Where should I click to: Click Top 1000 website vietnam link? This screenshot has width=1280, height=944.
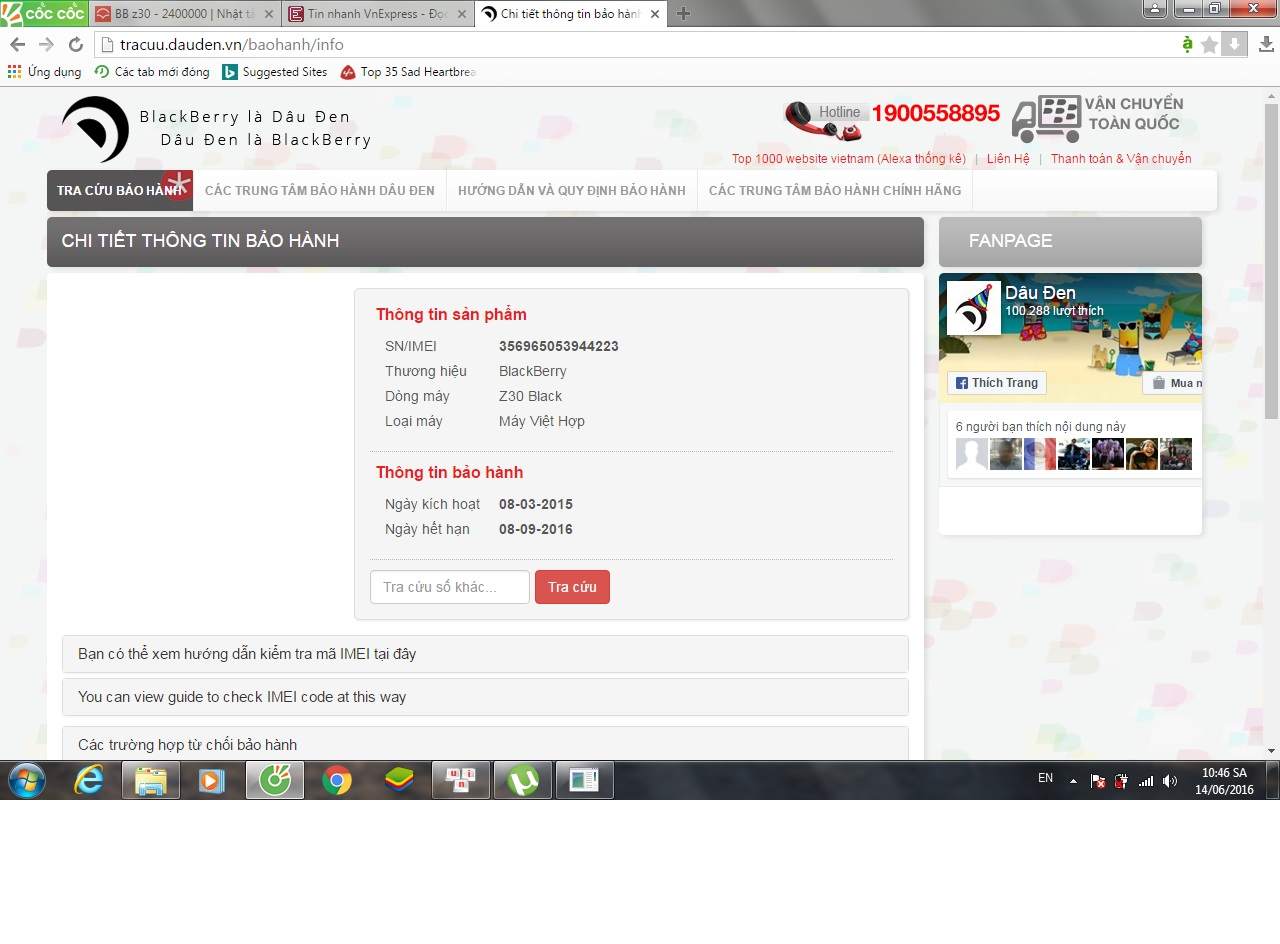849,159
